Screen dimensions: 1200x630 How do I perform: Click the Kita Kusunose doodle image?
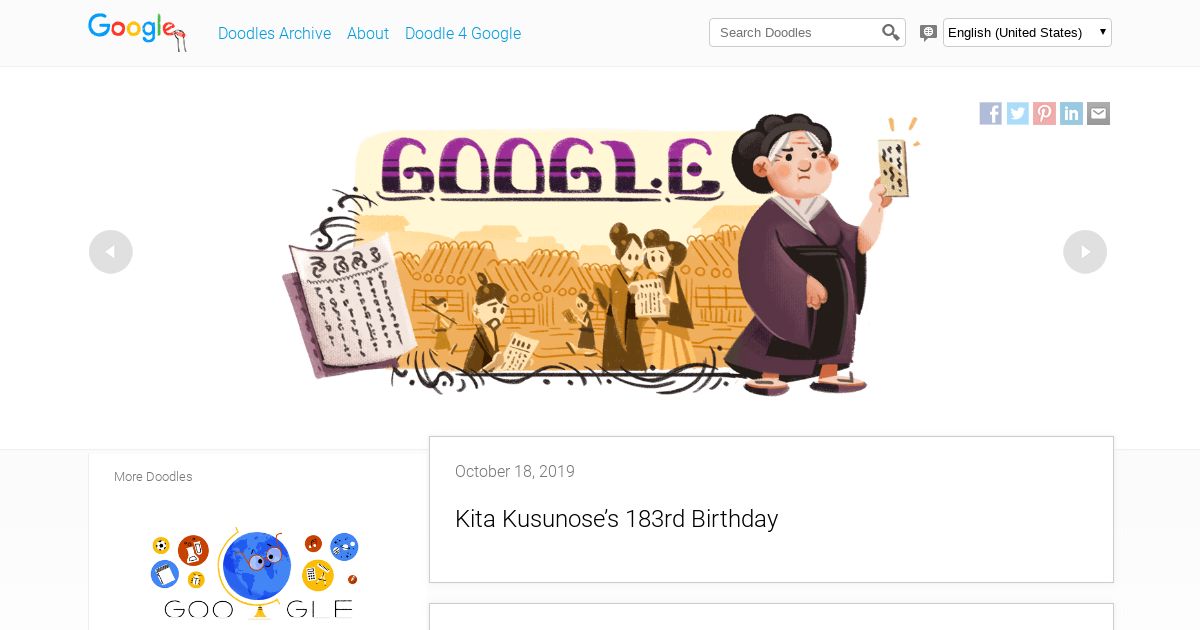pyautogui.click(x=601, y=253)
